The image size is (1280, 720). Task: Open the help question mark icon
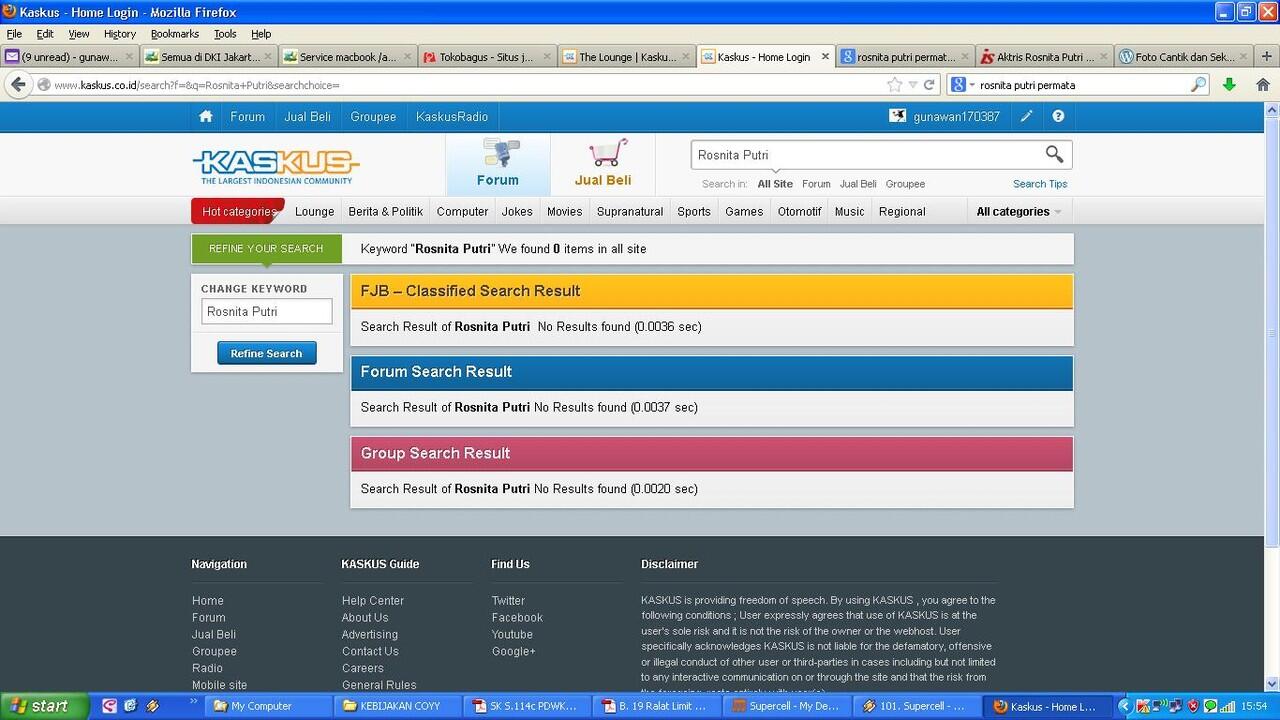[x=1058, y=117]
